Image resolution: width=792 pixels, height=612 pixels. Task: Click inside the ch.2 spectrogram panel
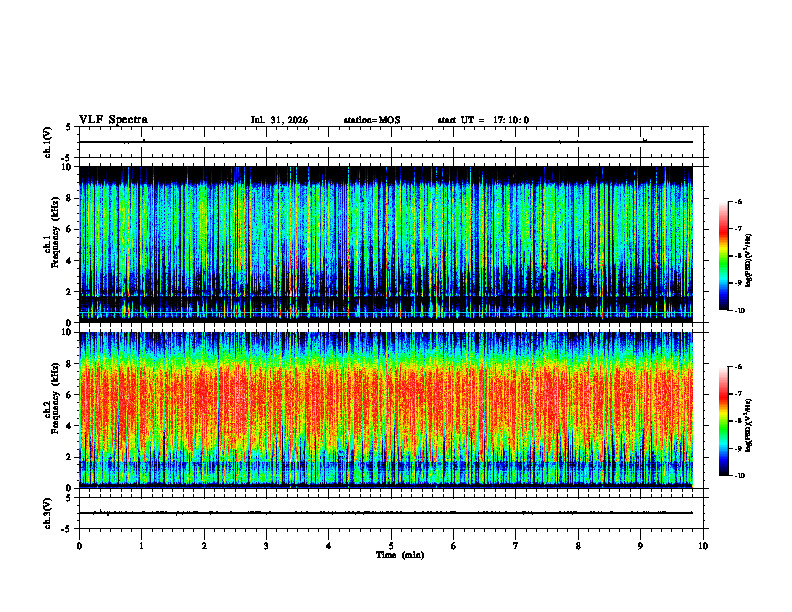[386, 410]
